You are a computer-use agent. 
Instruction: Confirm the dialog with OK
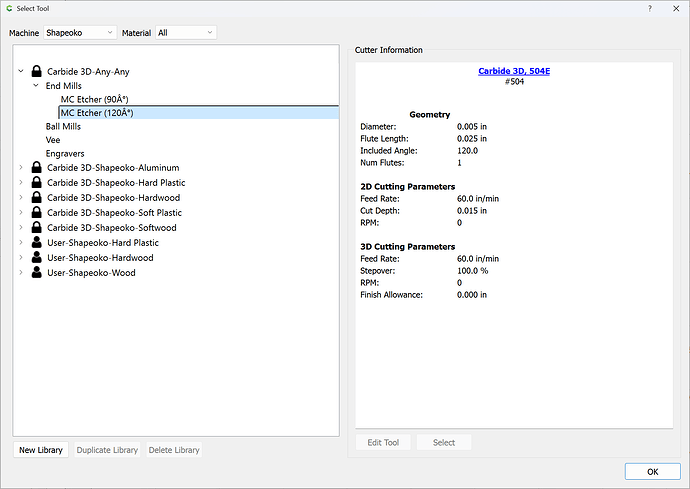tap(653, 471)
